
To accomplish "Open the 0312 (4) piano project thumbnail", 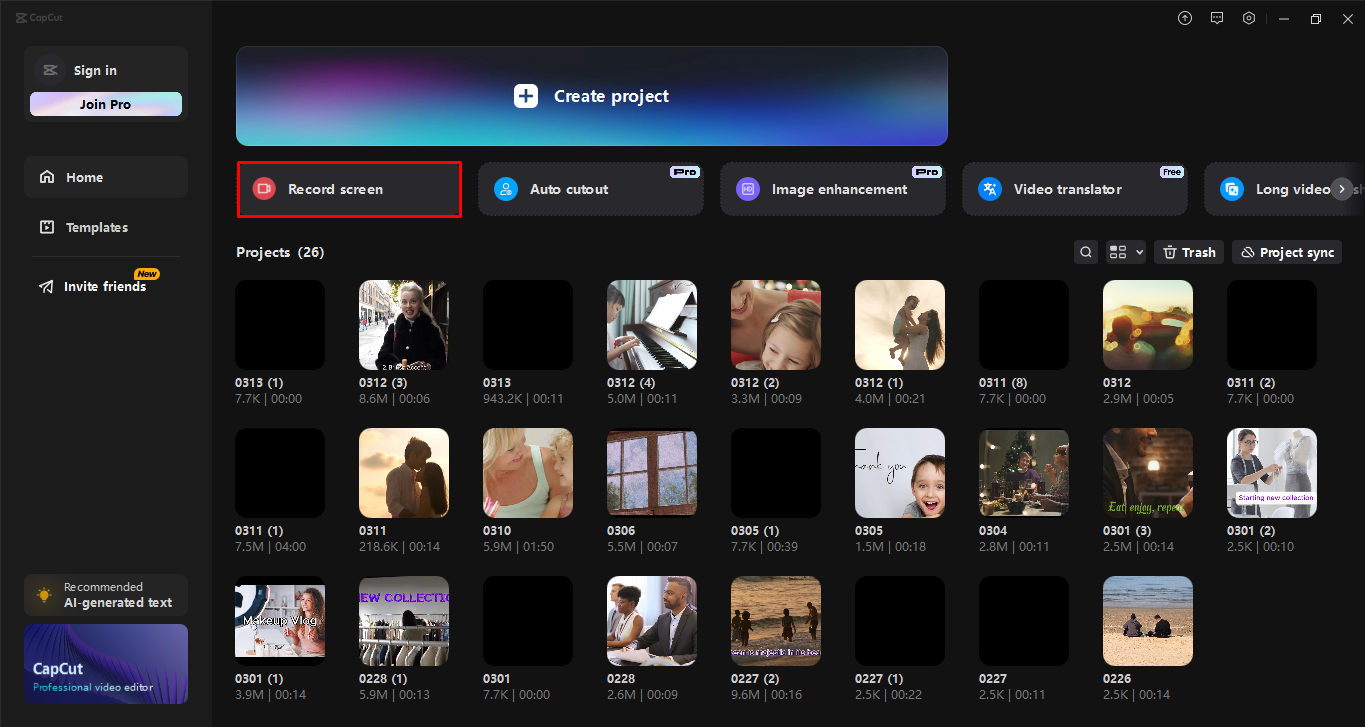I will coord(651,324).
